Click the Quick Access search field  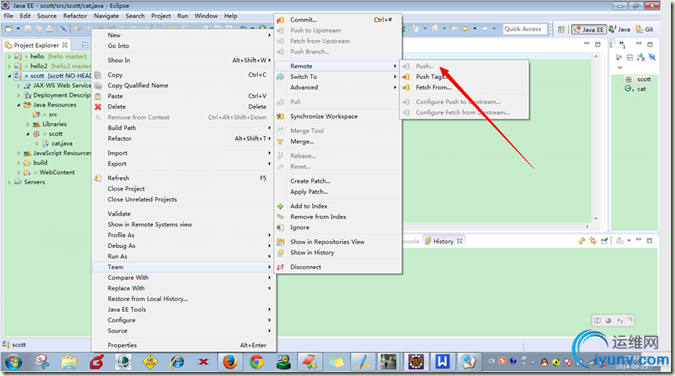(x=525, y=29)
